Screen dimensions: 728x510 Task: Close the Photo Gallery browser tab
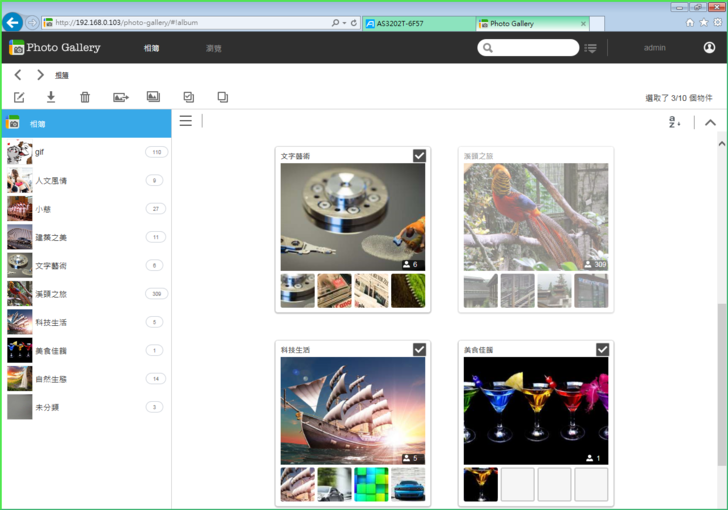583,24
